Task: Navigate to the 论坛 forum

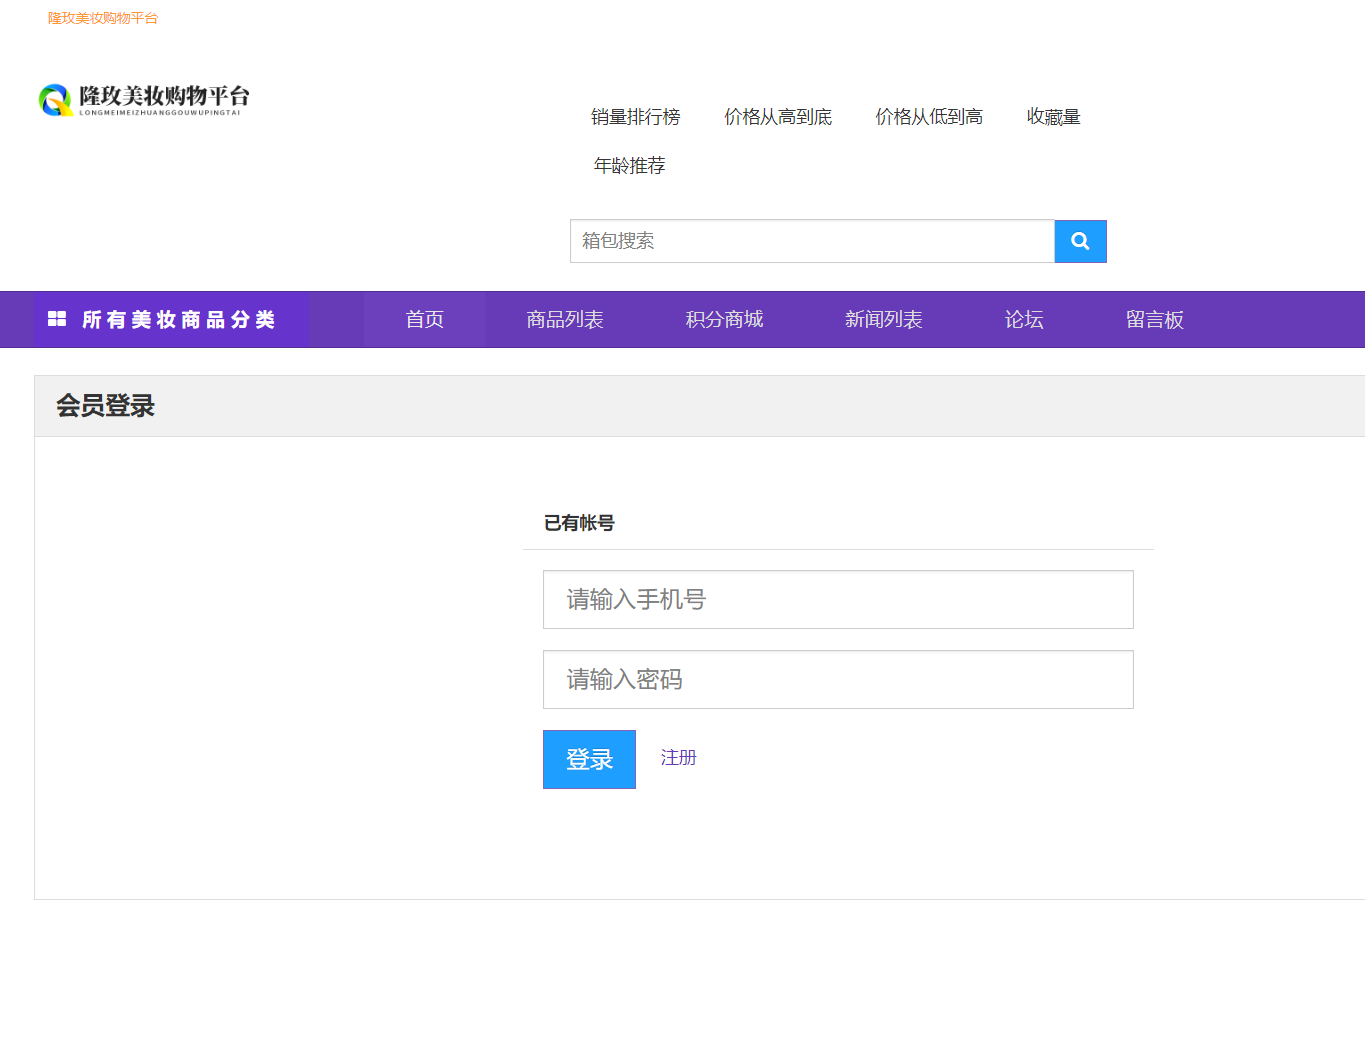Action: coord(1024,319)
